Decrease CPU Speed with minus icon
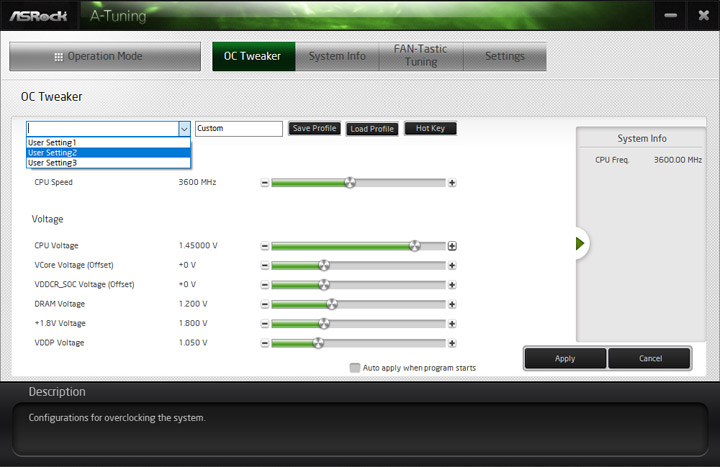 [x=264, y=183]
